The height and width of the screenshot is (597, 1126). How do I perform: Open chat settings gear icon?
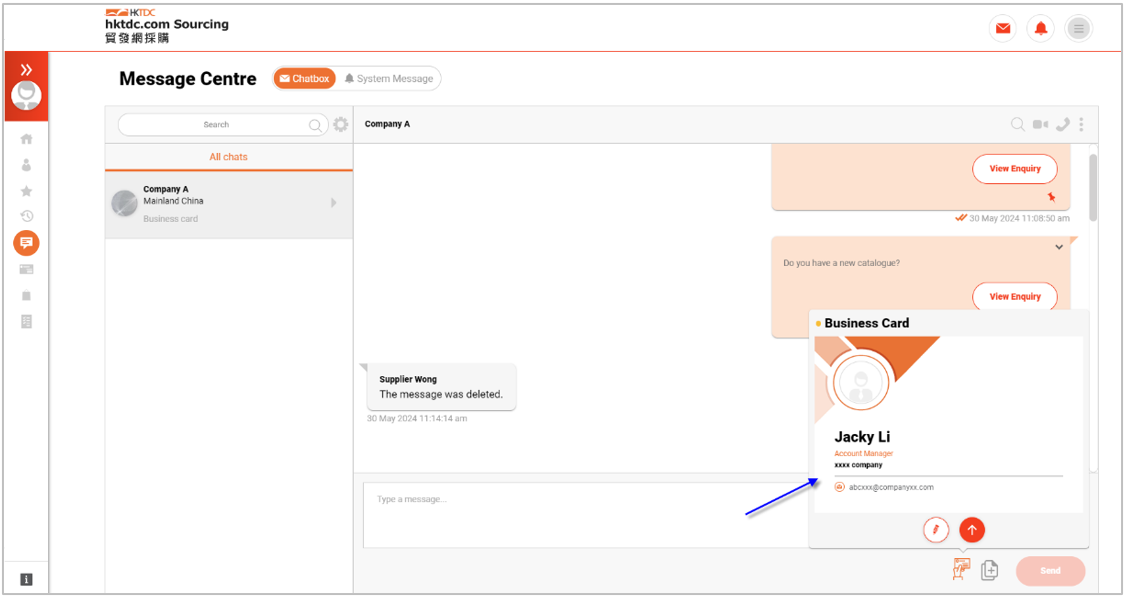pyautogui.click(x=340, y=124)
